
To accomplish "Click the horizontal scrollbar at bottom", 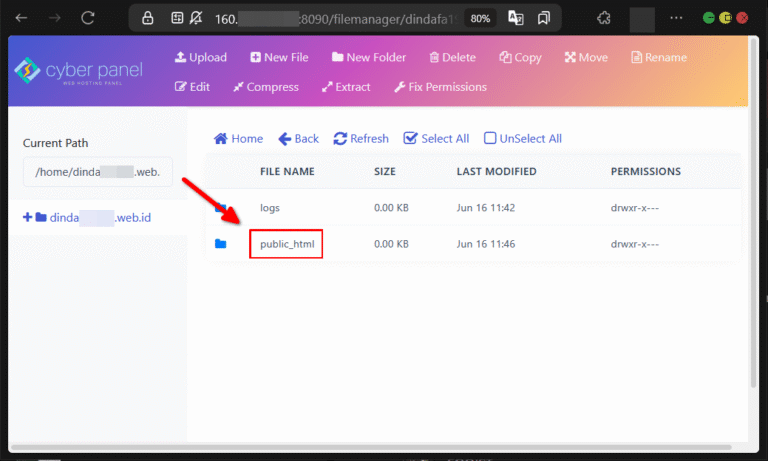I will click(x=371, y=447).
